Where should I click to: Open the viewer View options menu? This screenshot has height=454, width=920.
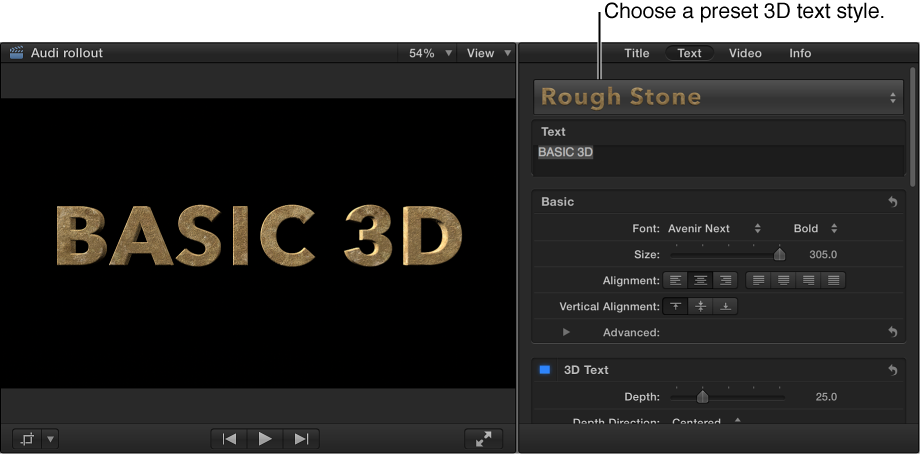pos(488,53)
